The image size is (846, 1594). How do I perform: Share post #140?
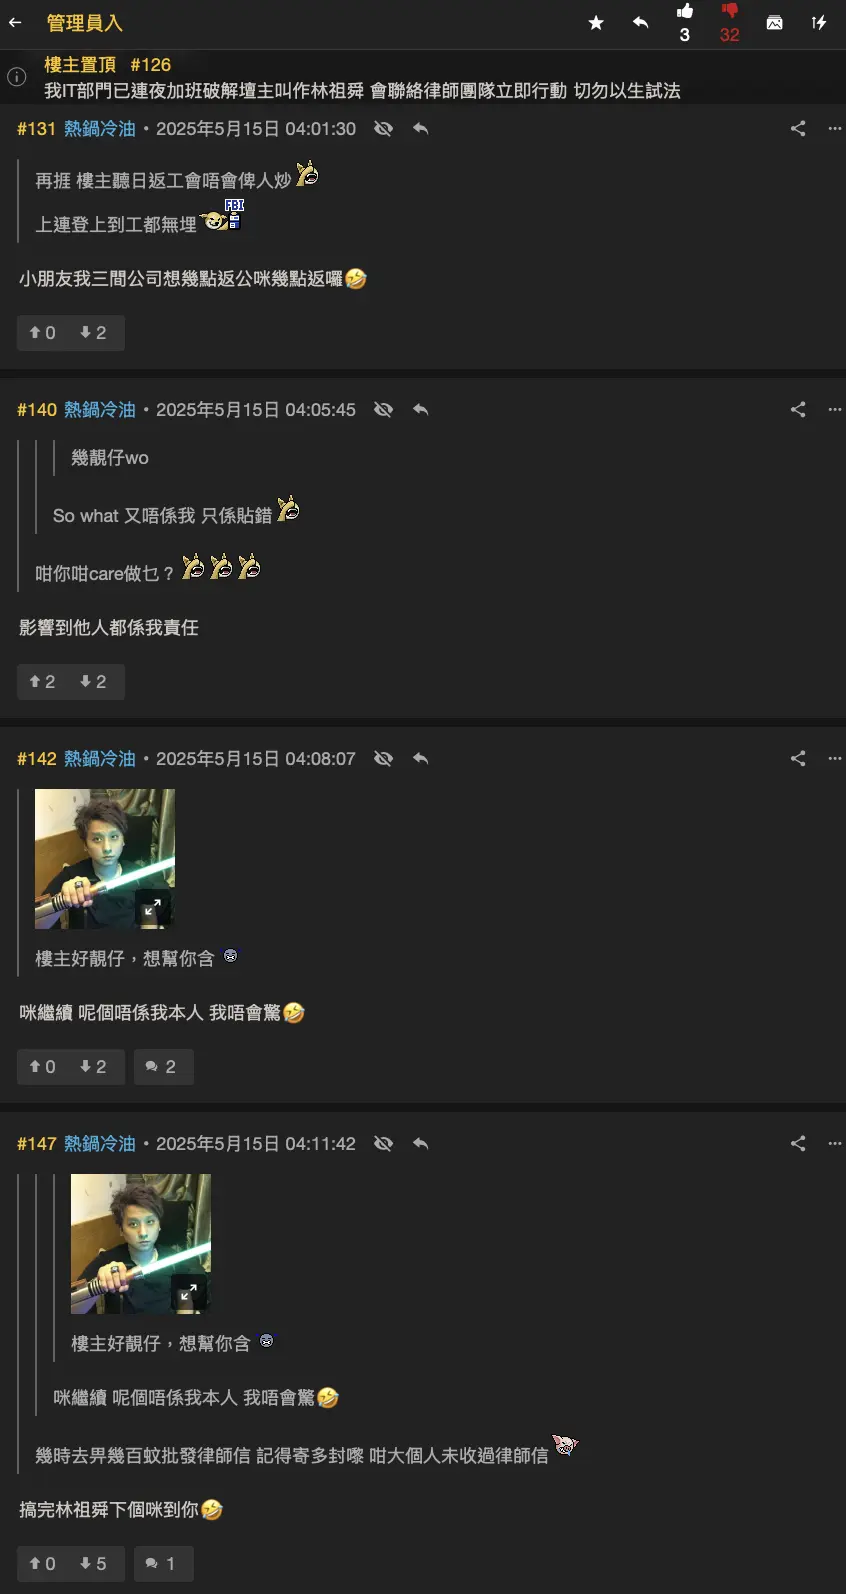pos(798,409)
